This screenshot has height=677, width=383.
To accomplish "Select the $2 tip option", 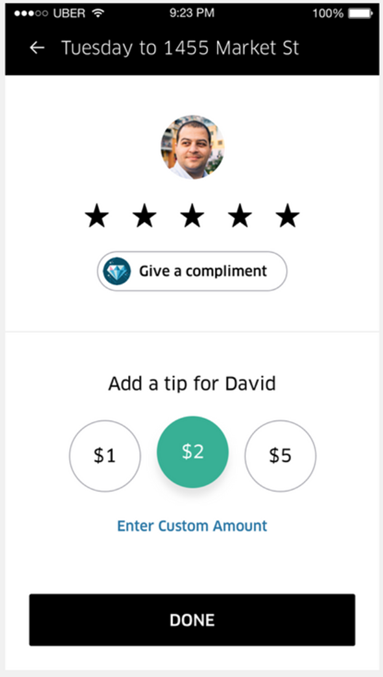I will coord(193,452).
